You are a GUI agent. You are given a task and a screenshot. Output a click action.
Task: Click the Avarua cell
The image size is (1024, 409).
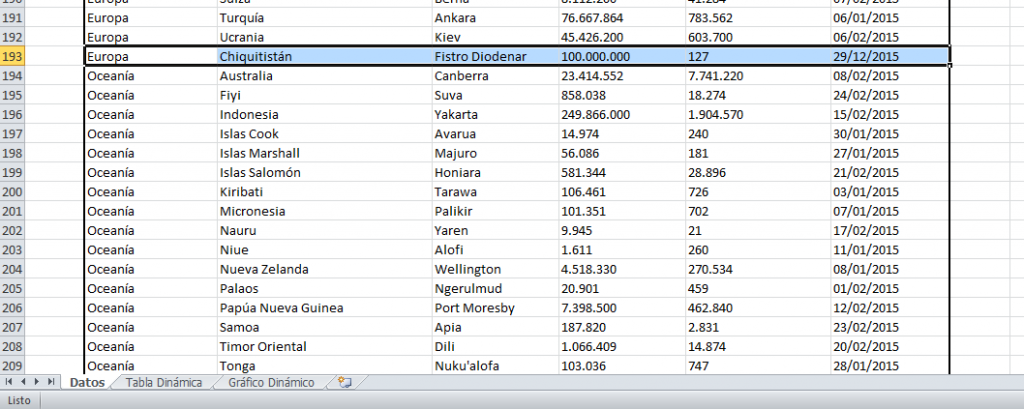tap(495, 134)
